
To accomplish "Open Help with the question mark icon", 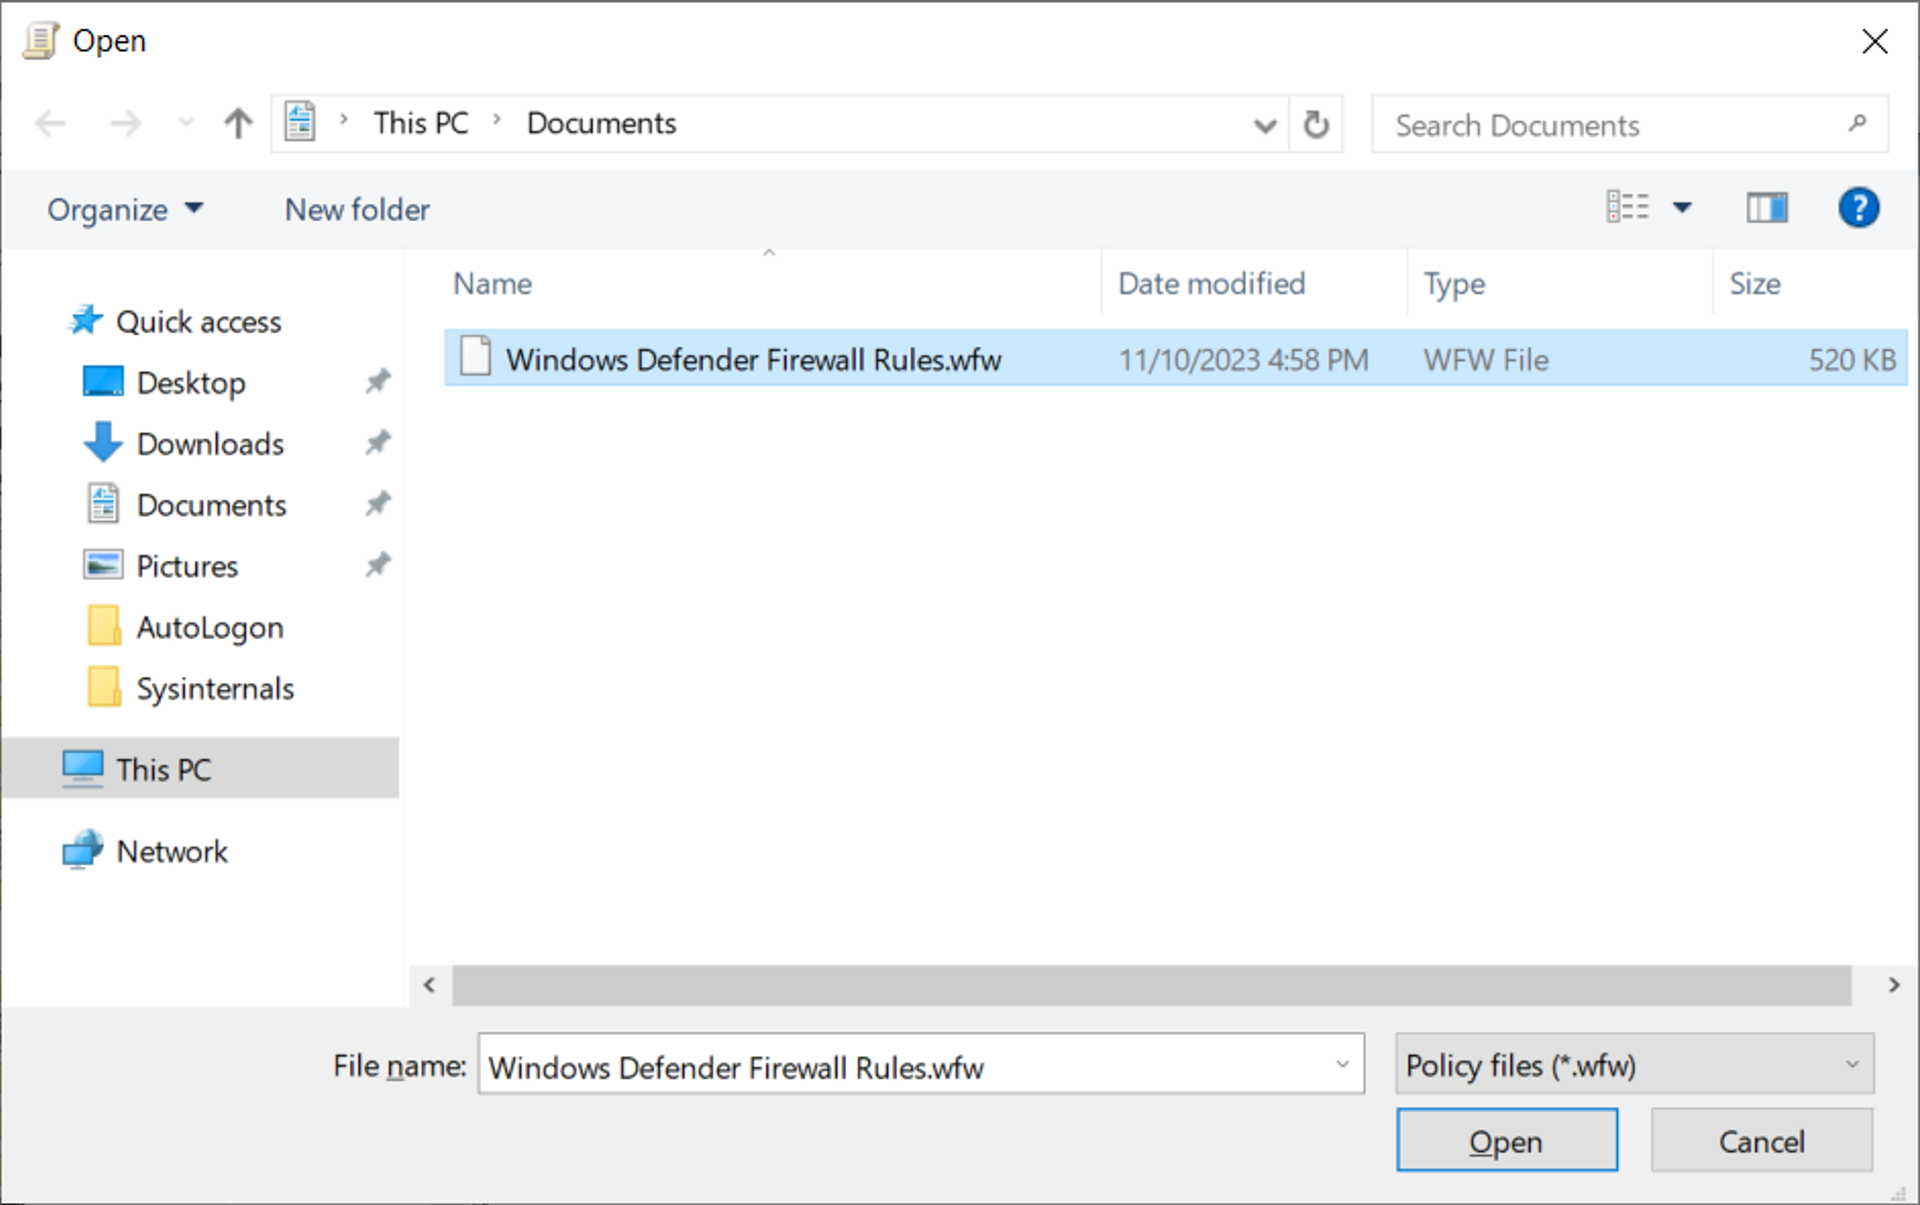I will click(x=1858, y=208).
